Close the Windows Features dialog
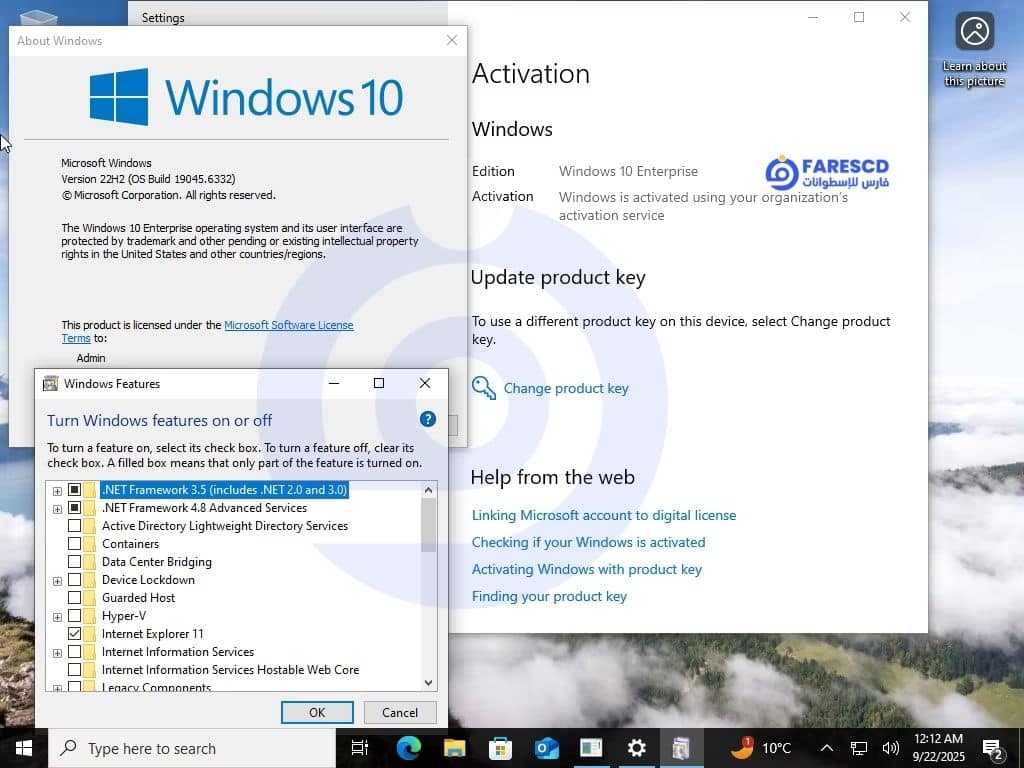 click(x=424, y=383)
